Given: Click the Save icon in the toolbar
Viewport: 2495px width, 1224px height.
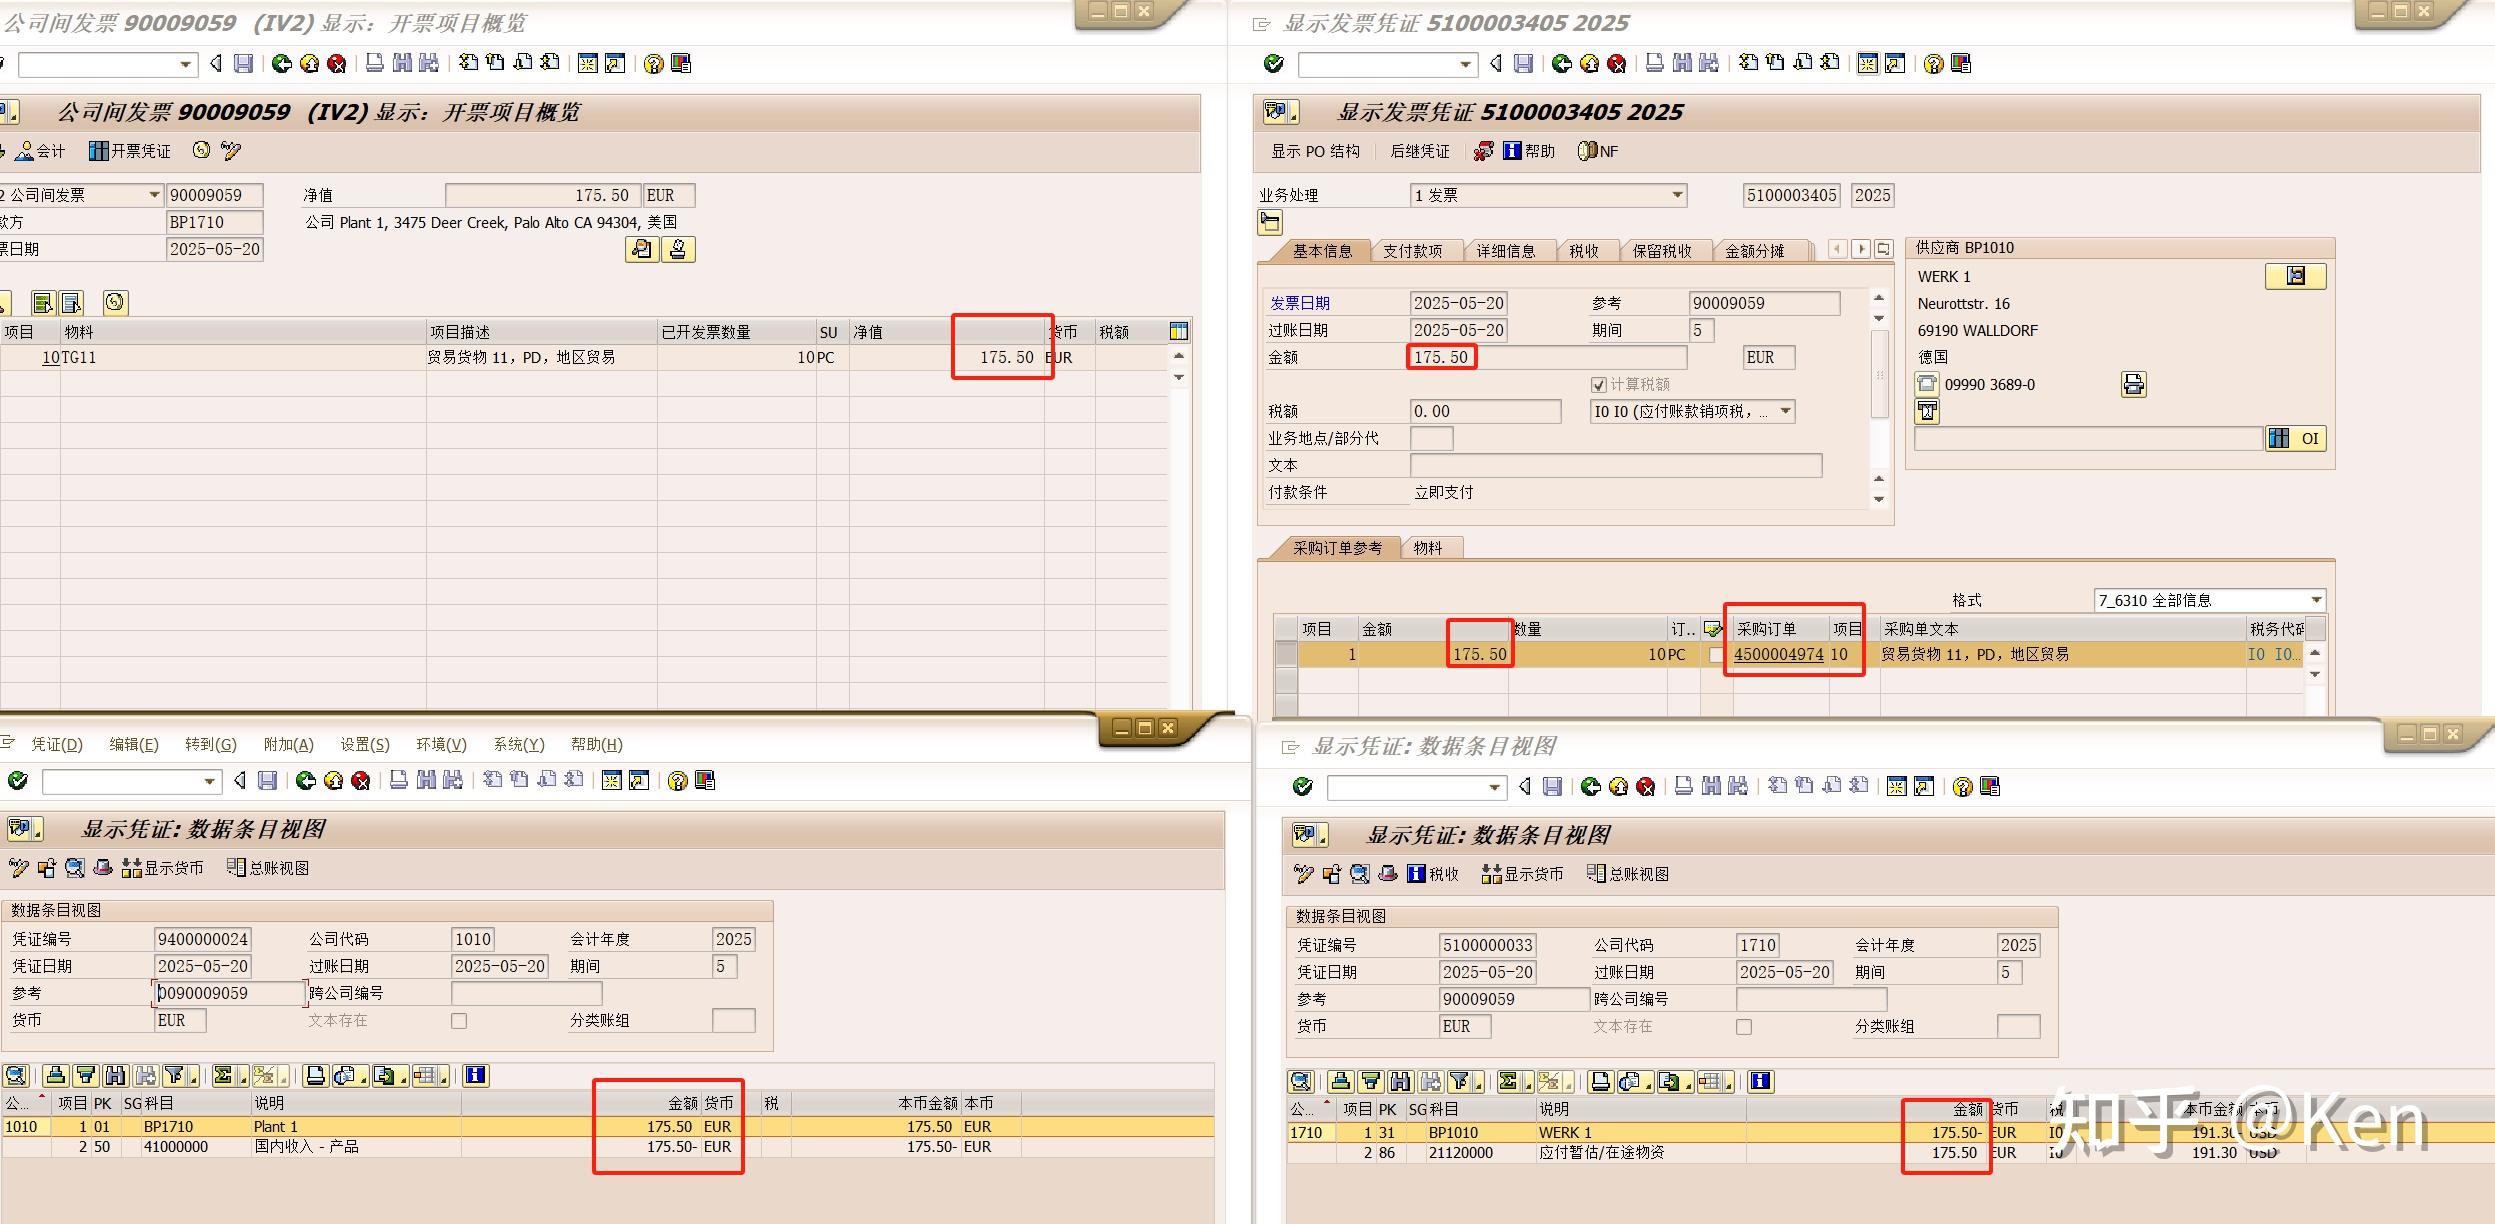Looking at the screenshot, I should pyautogui.click(x=242, y=64).
